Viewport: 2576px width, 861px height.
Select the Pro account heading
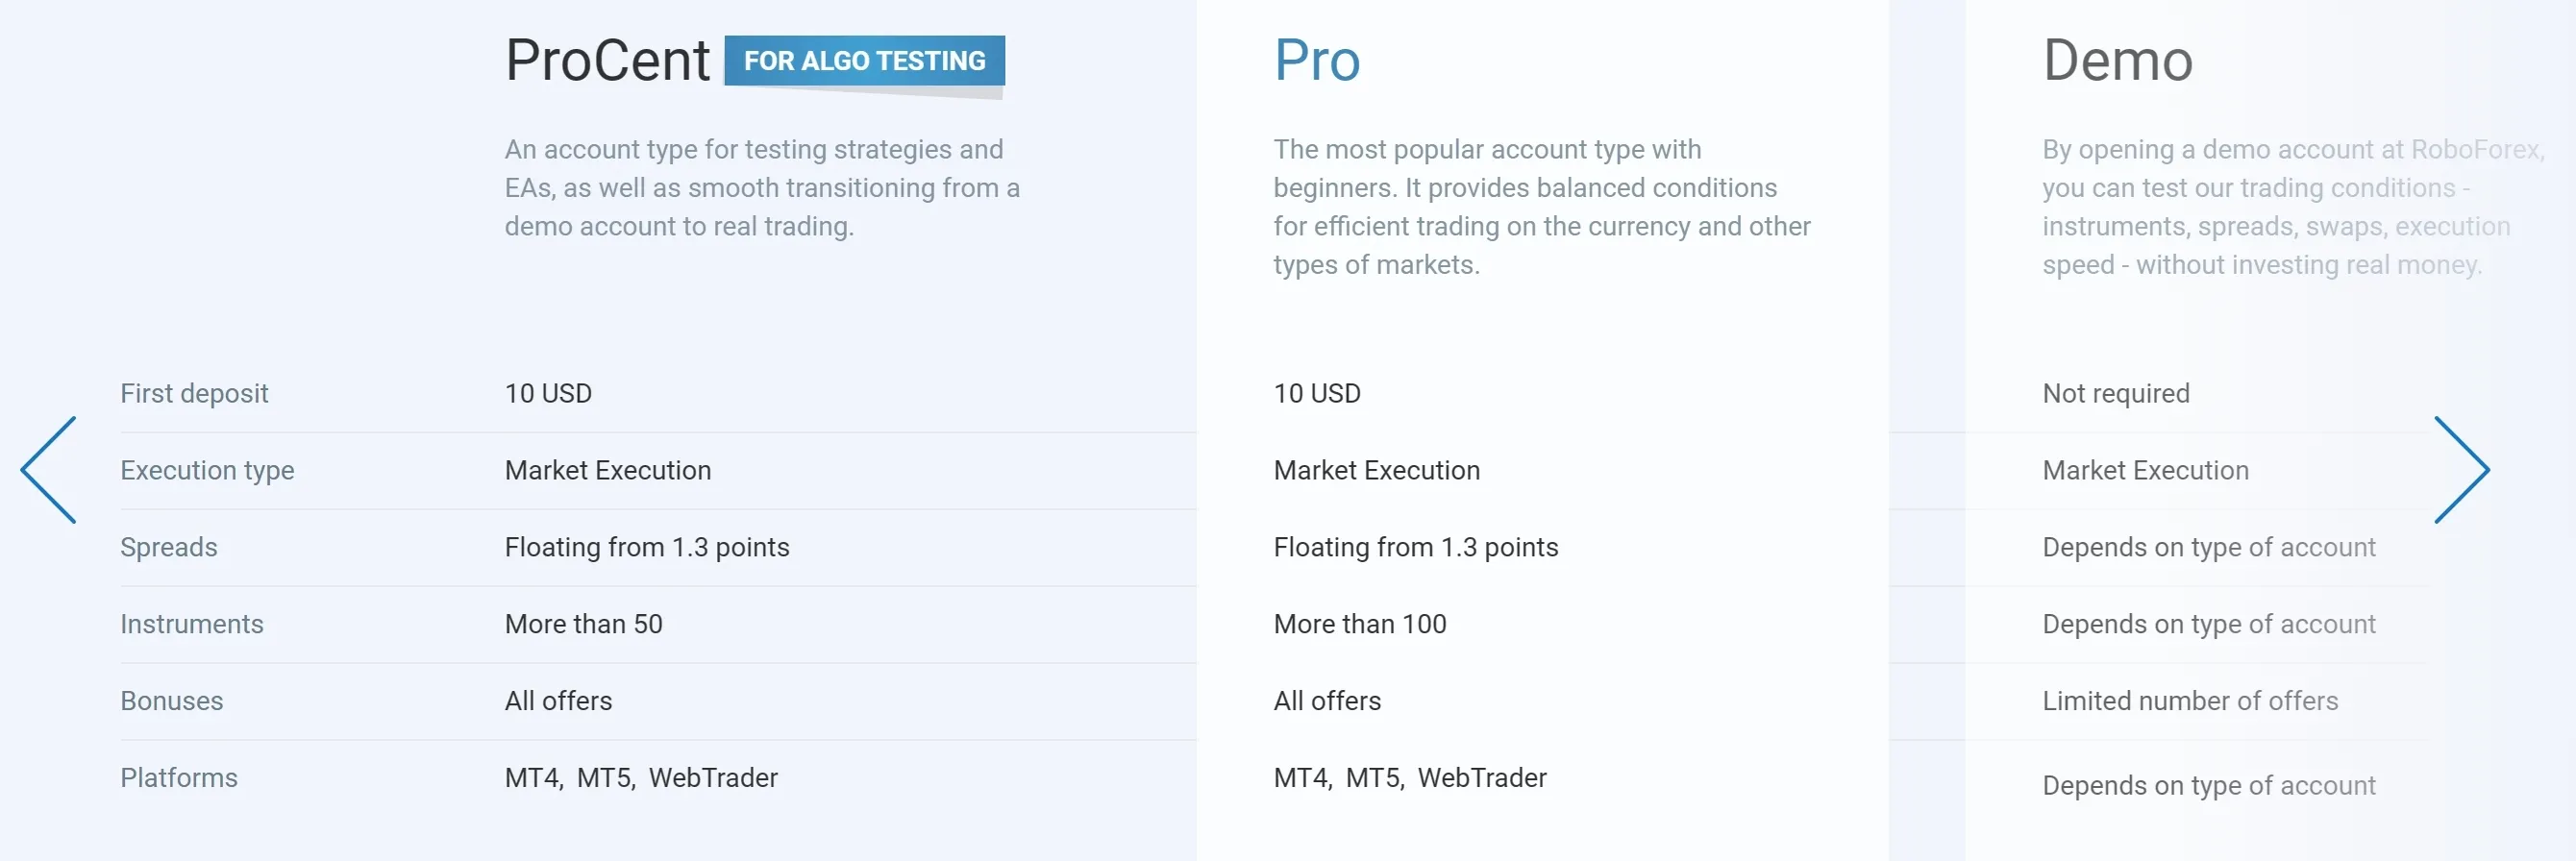[1316, 60]
